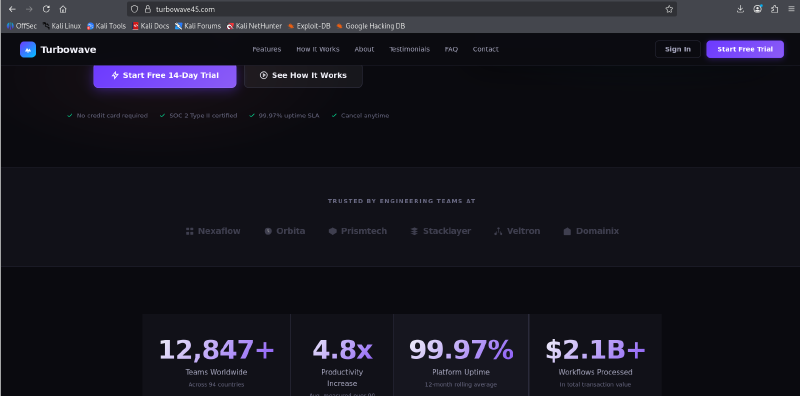Open the OffSec bookmark
The height and width of the screenshot is (396, 800).
coord(22,26)
